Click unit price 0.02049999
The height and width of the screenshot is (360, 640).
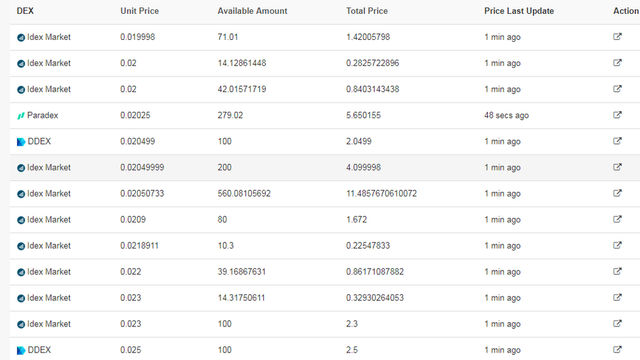click(142, 167)
